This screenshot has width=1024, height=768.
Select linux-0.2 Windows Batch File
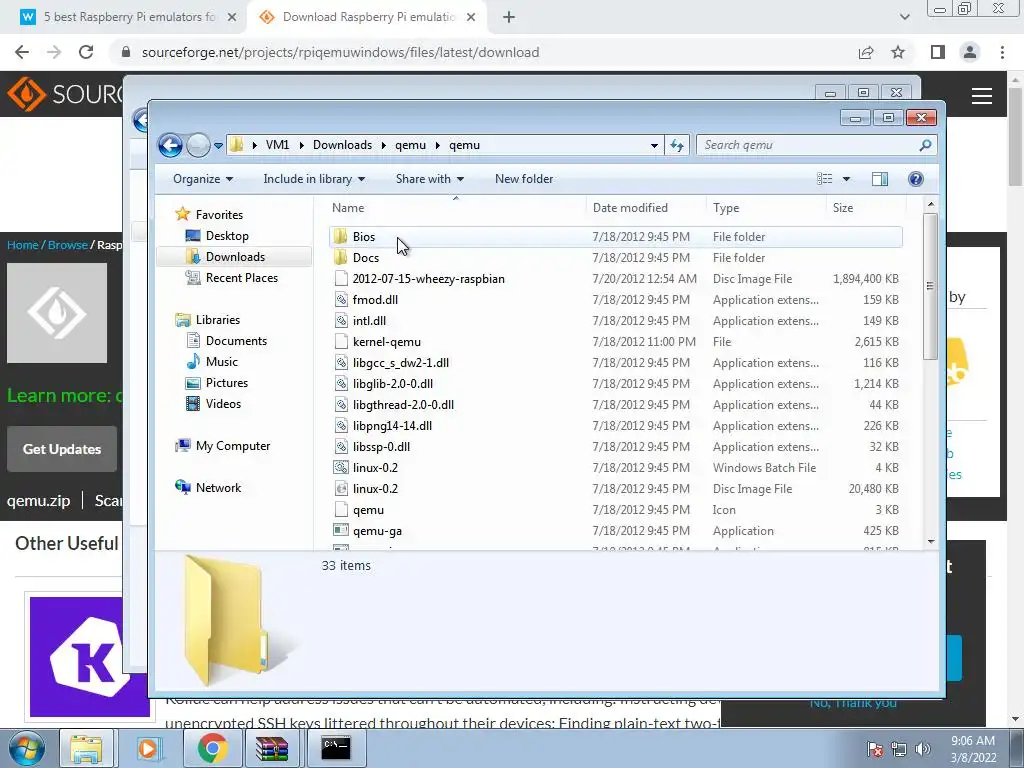point(615,468)
